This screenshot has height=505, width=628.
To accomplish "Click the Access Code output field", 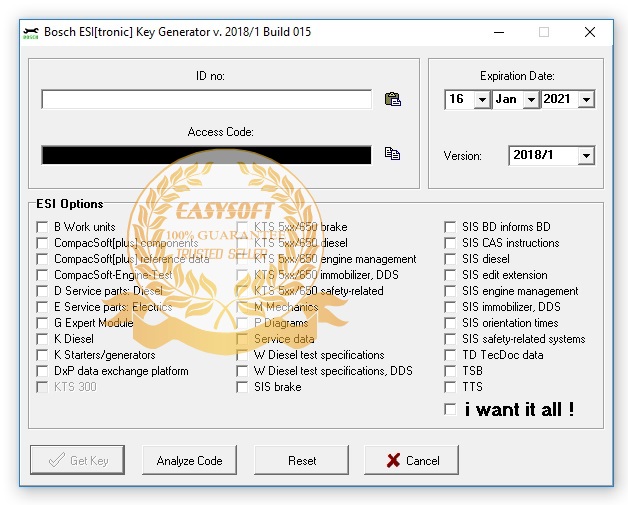I will [206, 155].
